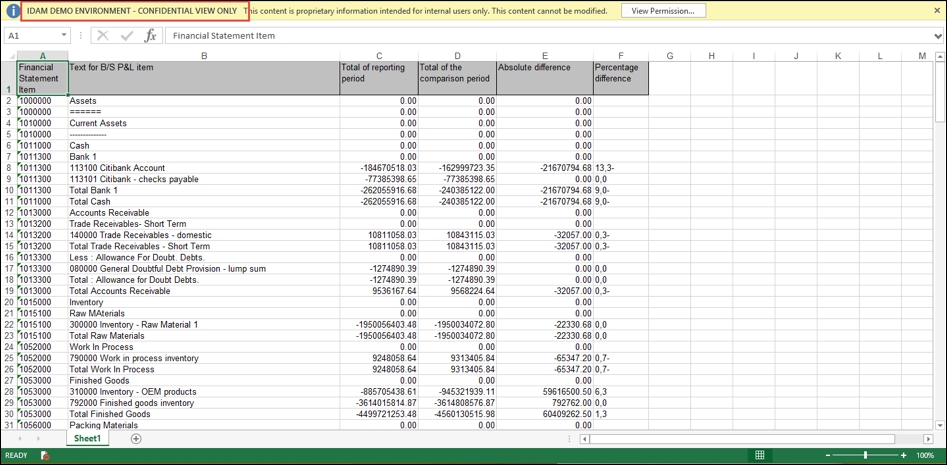This screenshot has width=947, height=465.
Task: Click the zoom out minus button
Action: pos(828,455)
